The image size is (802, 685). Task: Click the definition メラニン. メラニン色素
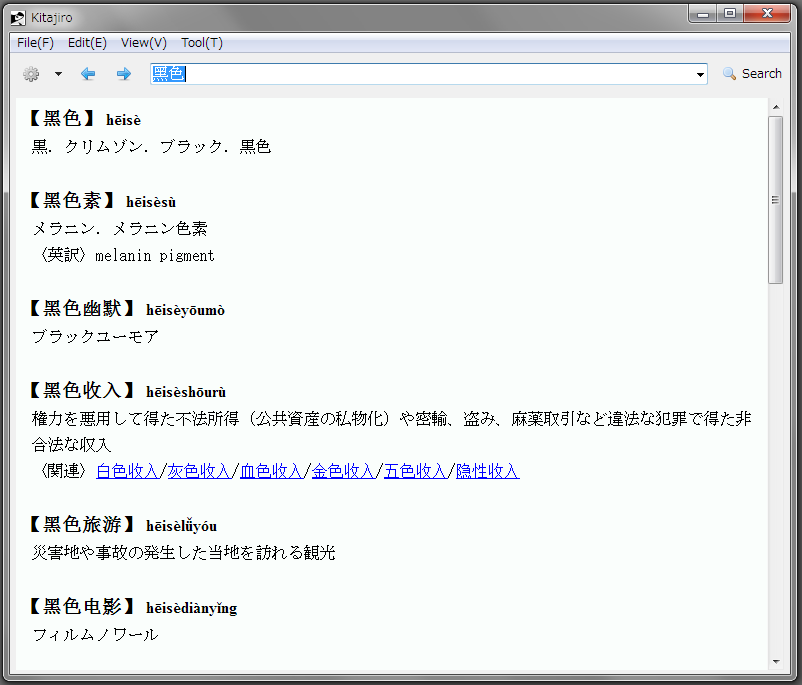(120, 228)
